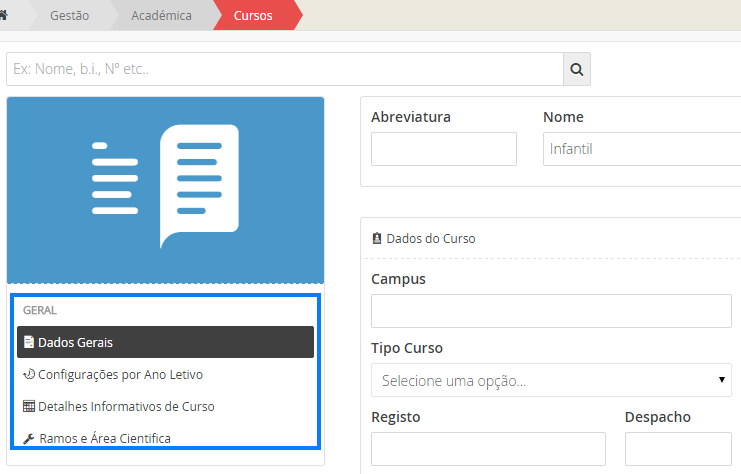
Task: Click the Registo input box
Action: [x=488, y=448]
